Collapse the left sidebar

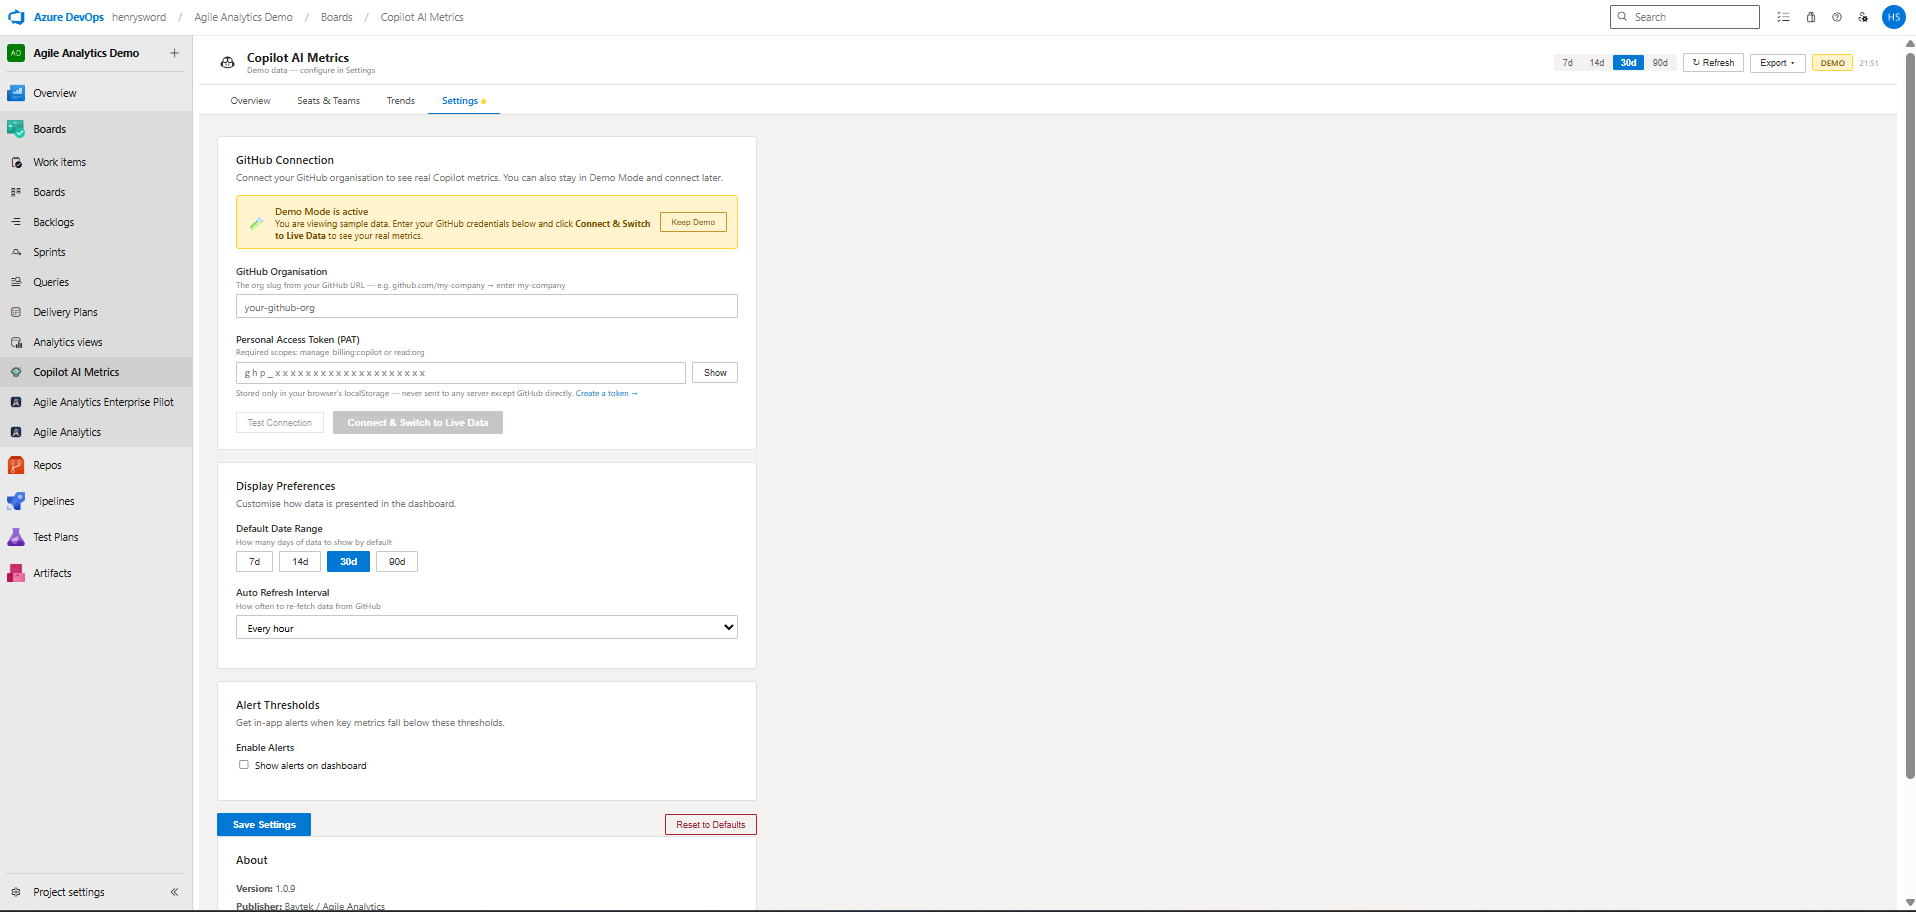point(174,891)
